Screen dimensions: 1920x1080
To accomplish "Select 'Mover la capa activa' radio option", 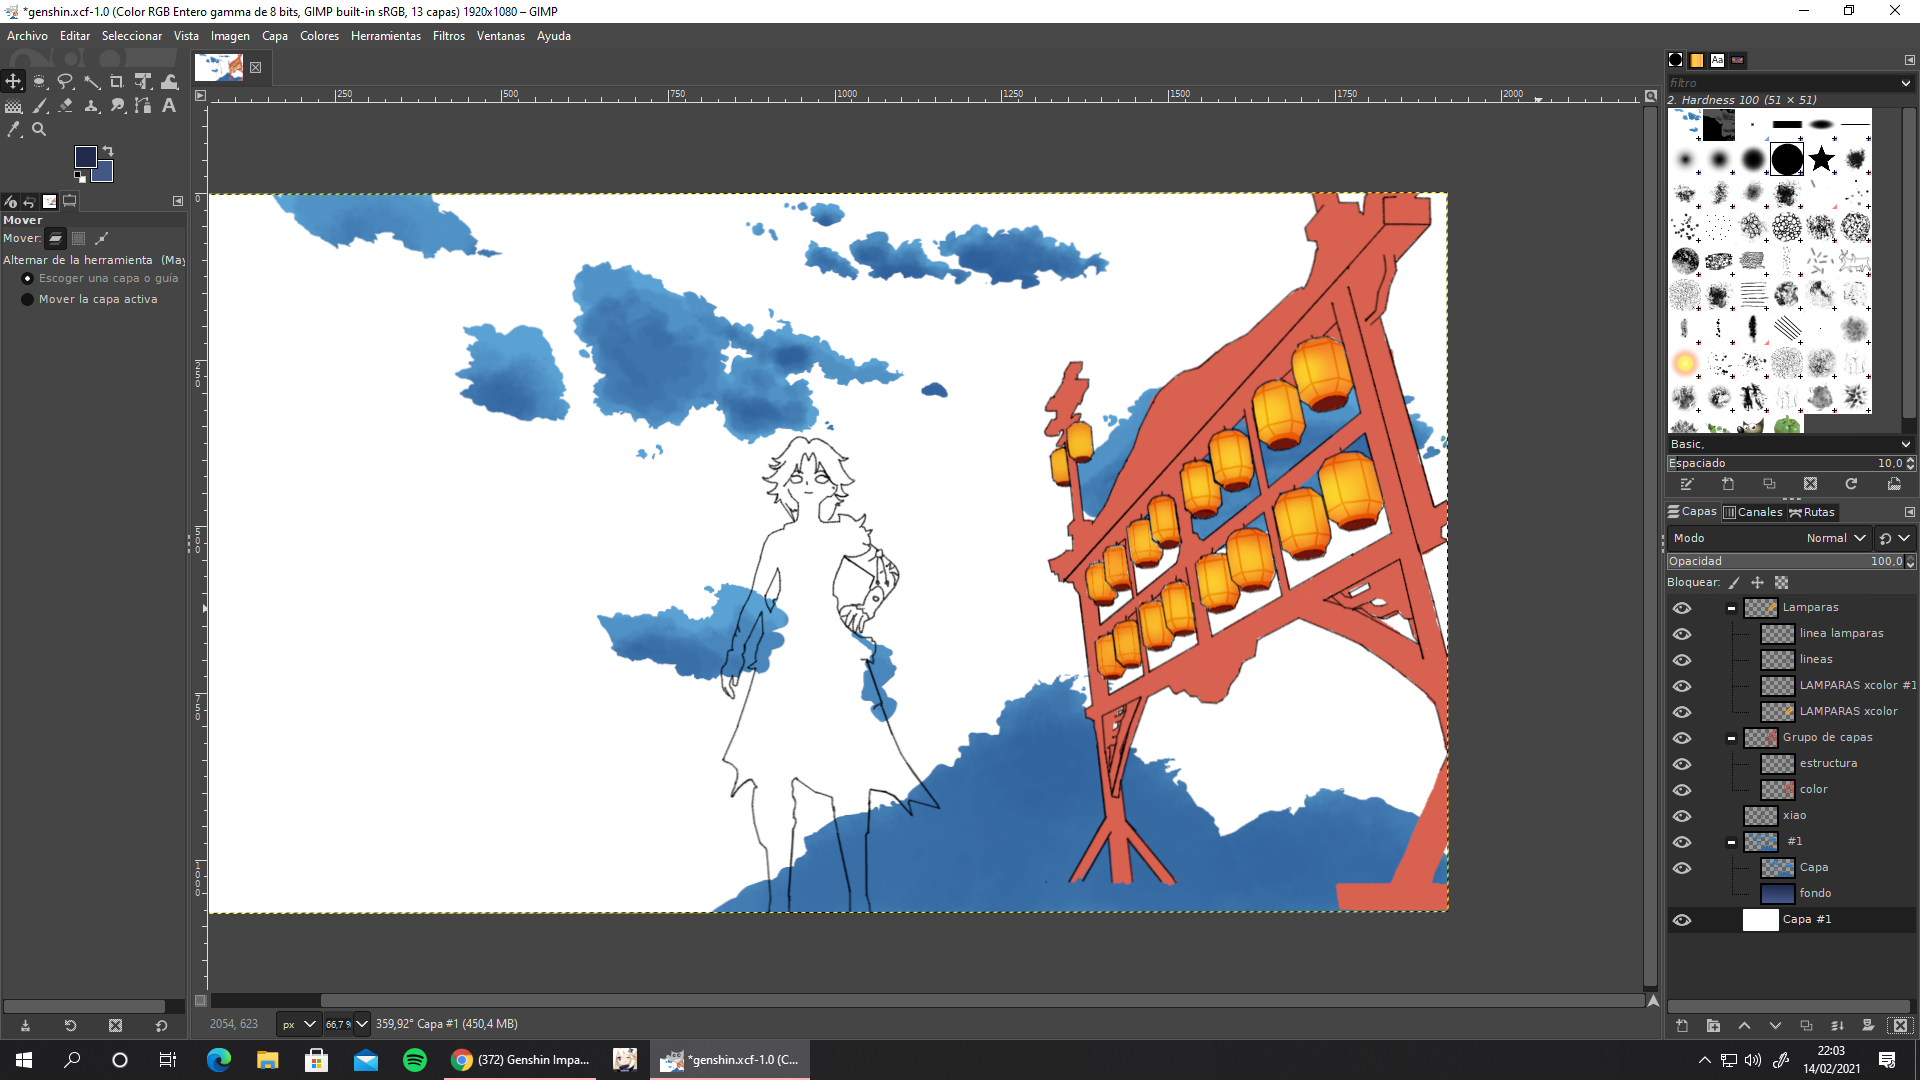I will tap(28, 299).
